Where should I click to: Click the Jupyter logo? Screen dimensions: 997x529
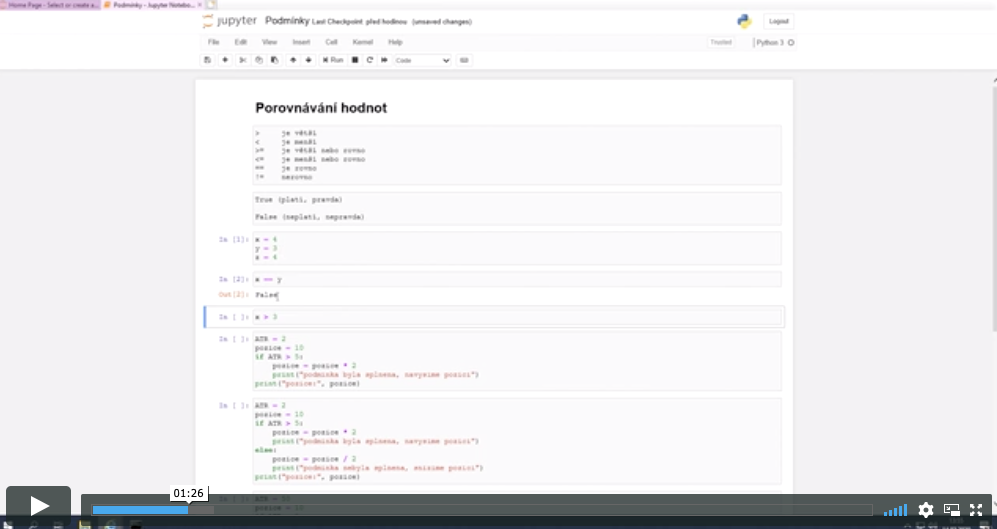point(230,21)
